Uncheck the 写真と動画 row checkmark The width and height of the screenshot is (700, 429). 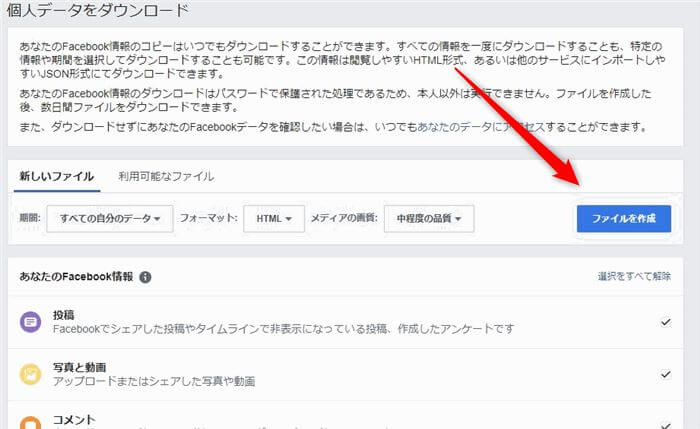[x=666, y=374]
